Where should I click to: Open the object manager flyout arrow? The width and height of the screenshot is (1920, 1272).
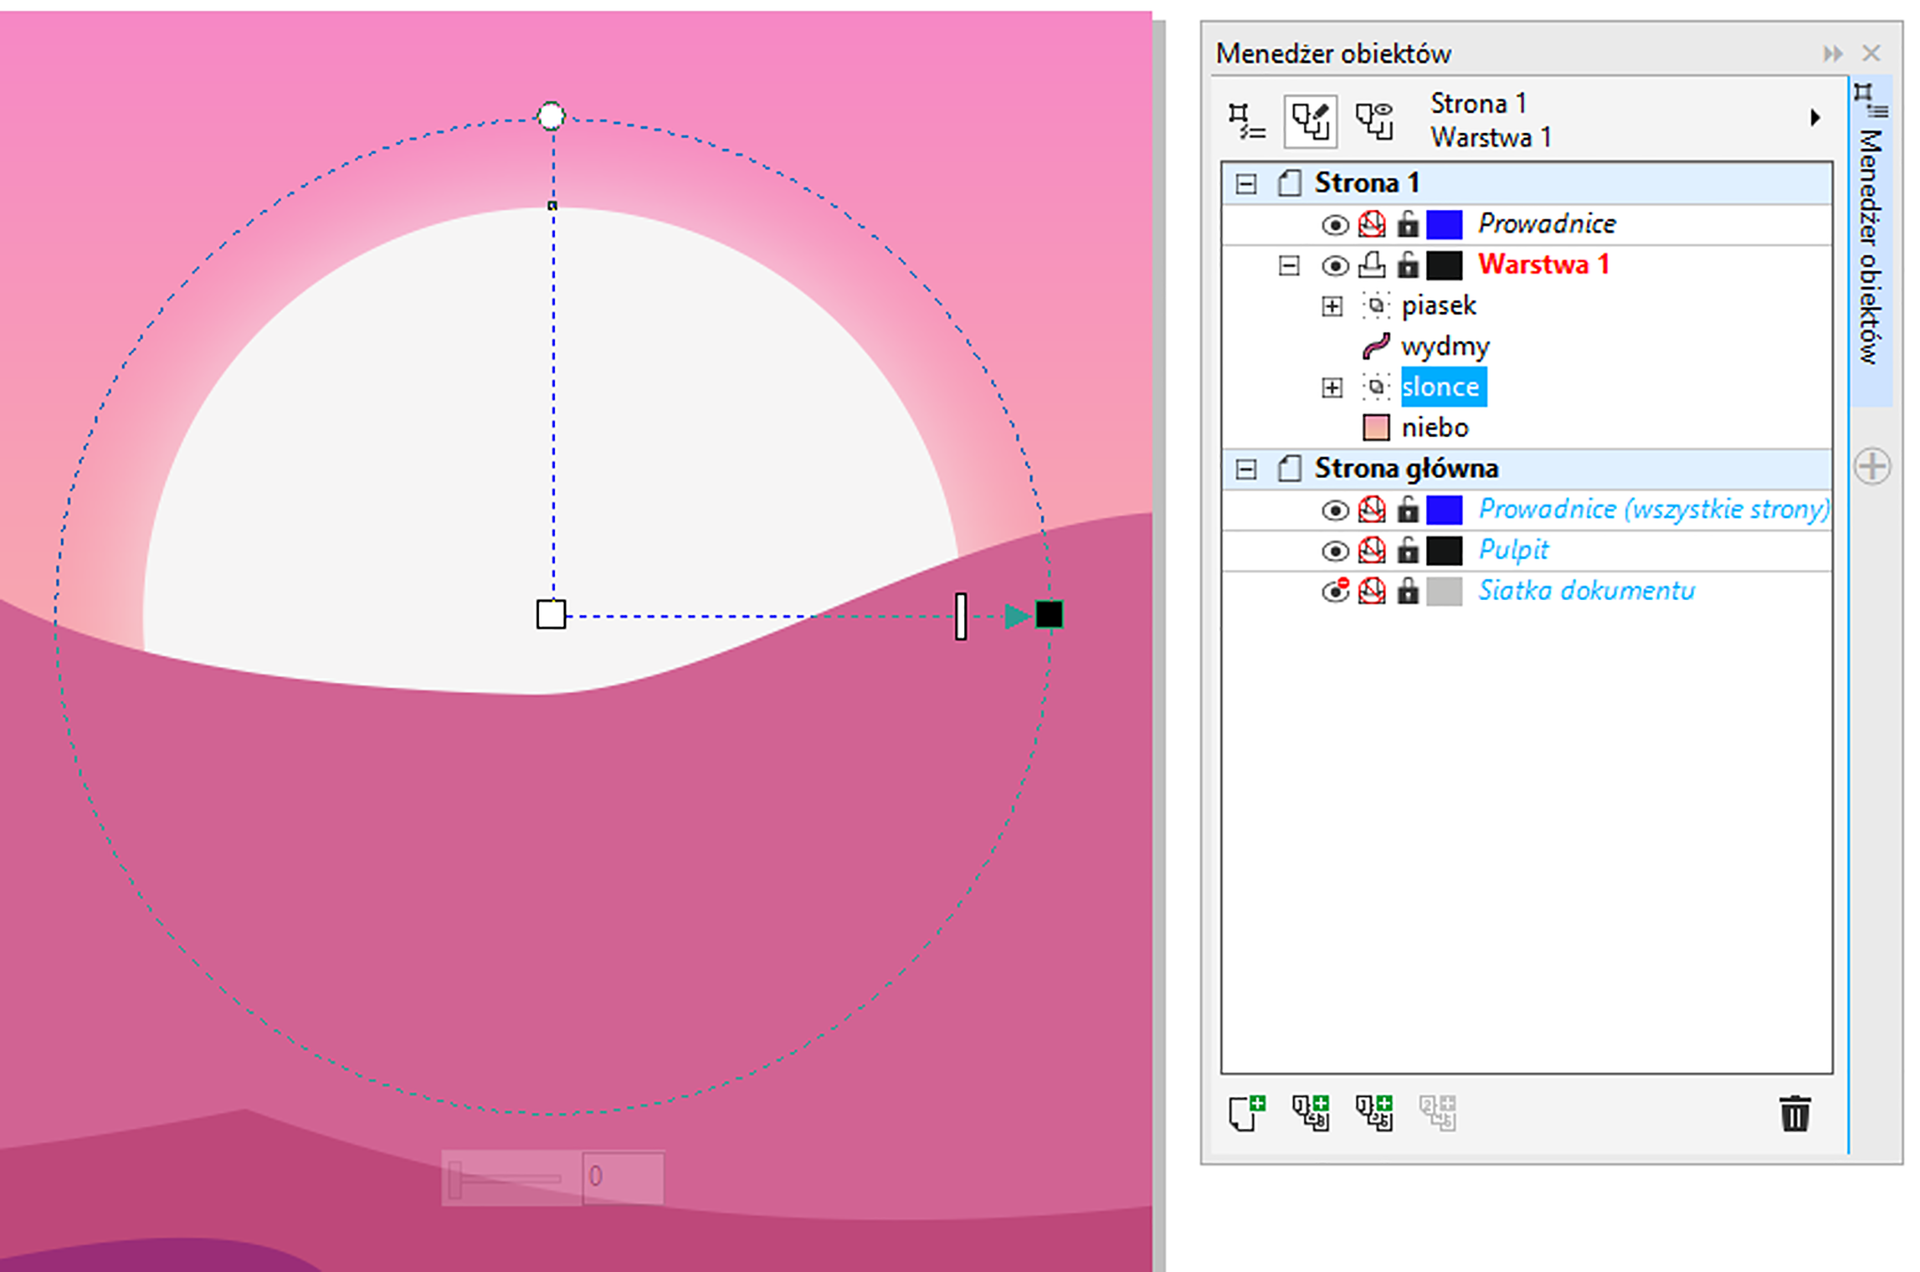[x=1815, y=118]
